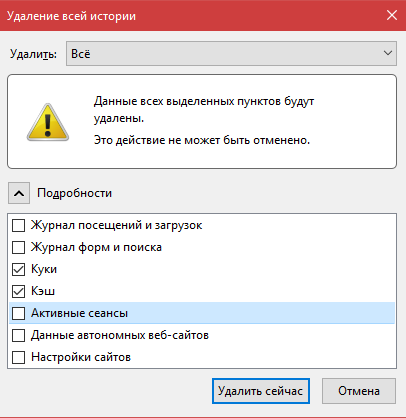Open the Удалить time range dropdown

[231, 53]
